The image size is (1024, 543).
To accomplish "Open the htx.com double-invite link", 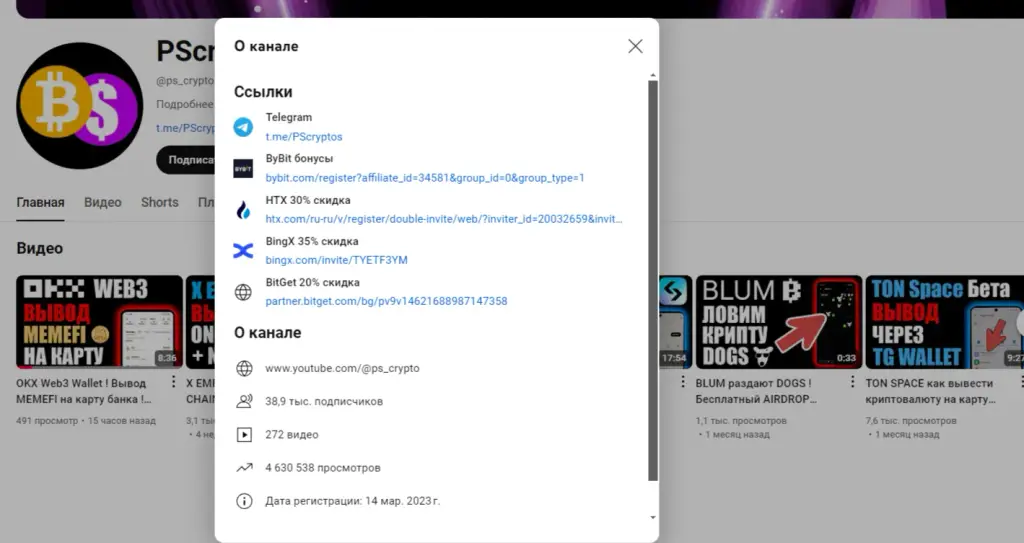I will point(443,219).
